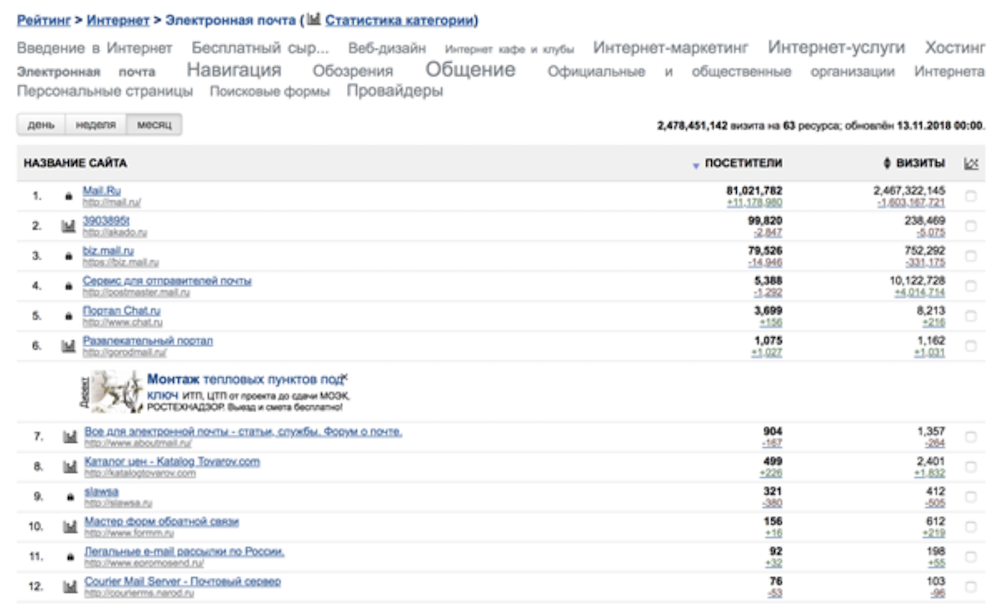This screenshot has height=614, width=1000.
Task: Sort table by Визиты column
Action: [x=920, y=163]
